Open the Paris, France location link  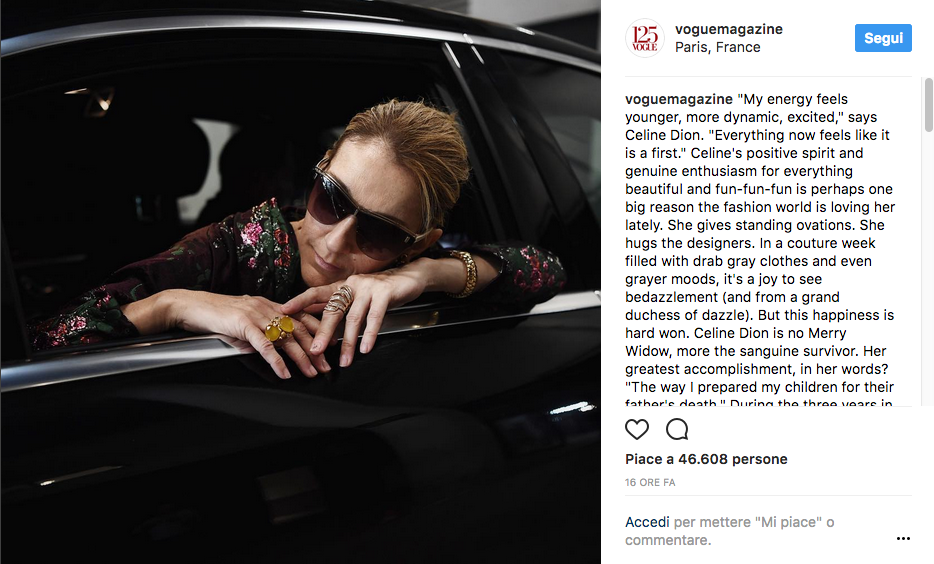717,47
